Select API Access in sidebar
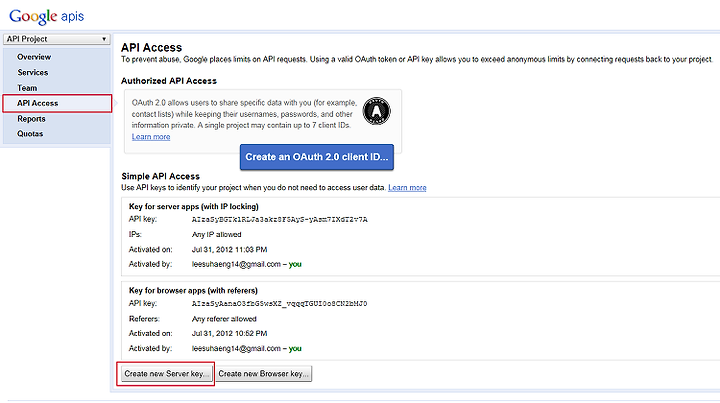Screen dimensions: 720x403 [57, 103]
